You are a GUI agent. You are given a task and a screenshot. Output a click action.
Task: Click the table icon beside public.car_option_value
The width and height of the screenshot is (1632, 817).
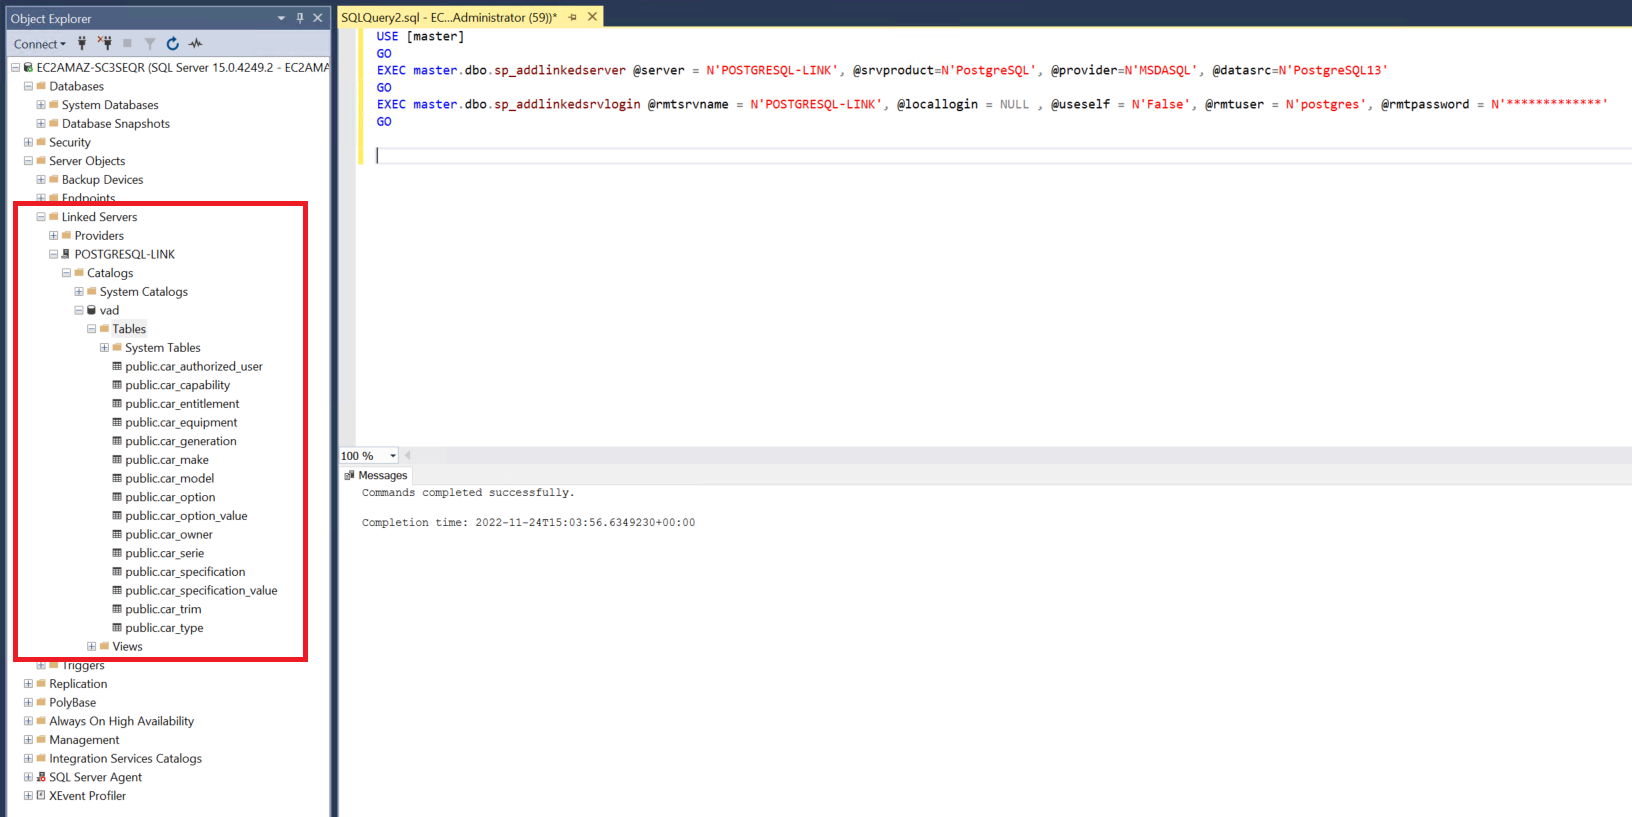point(117,515)
